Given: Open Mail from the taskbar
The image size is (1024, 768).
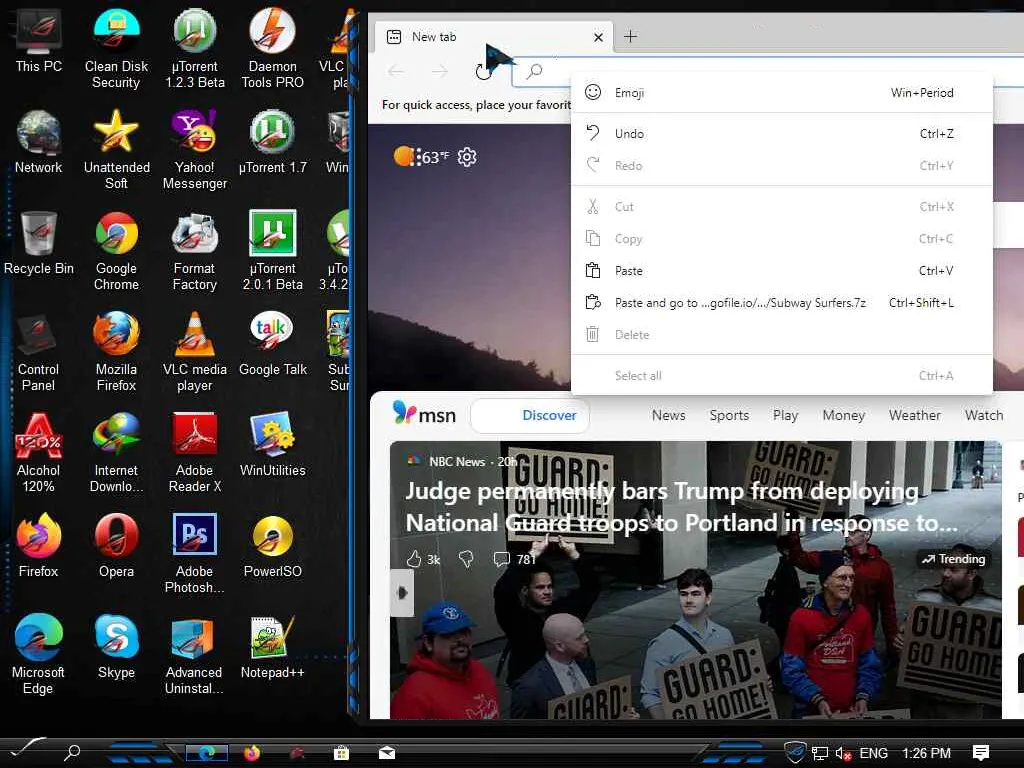Looking at the screenshot, I should coord(387,754).
